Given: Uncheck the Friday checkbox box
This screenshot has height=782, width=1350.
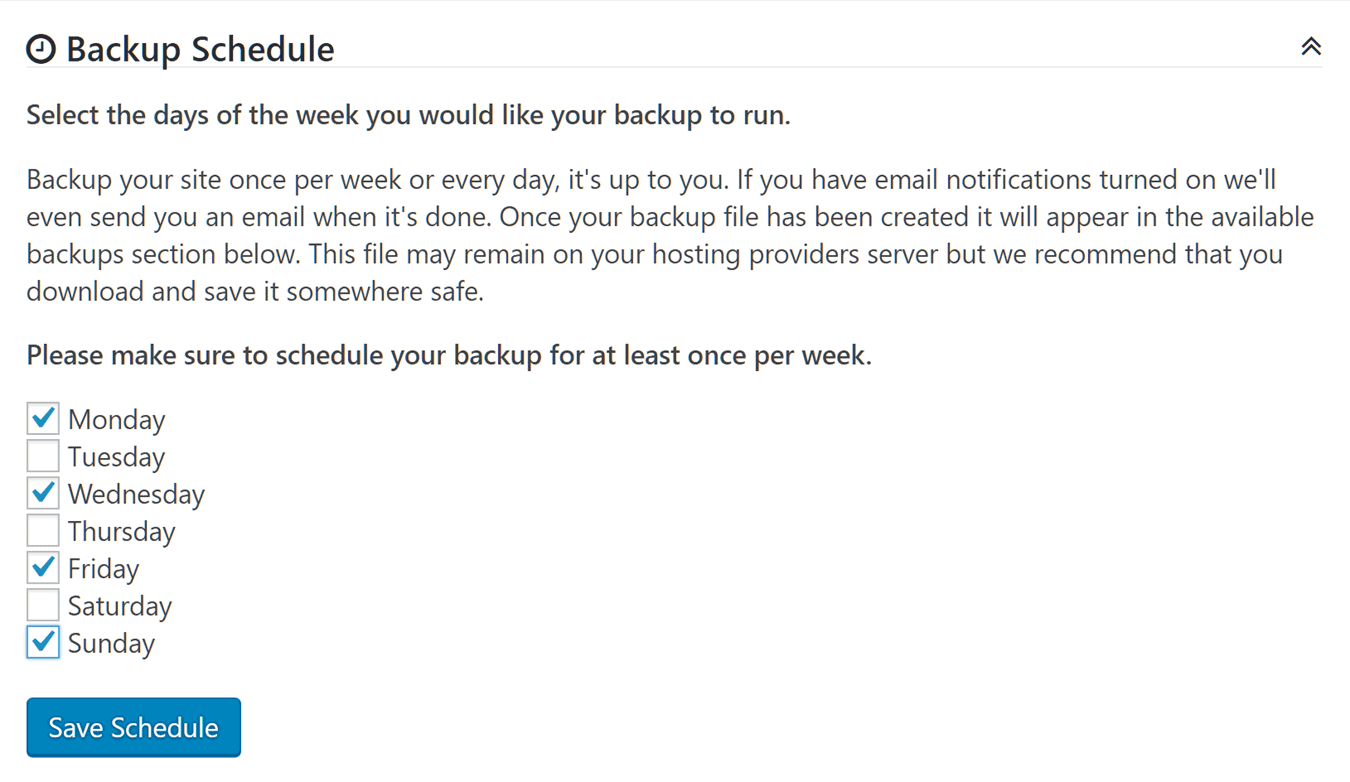Looking at the screenshot, I should pos(43,568).
